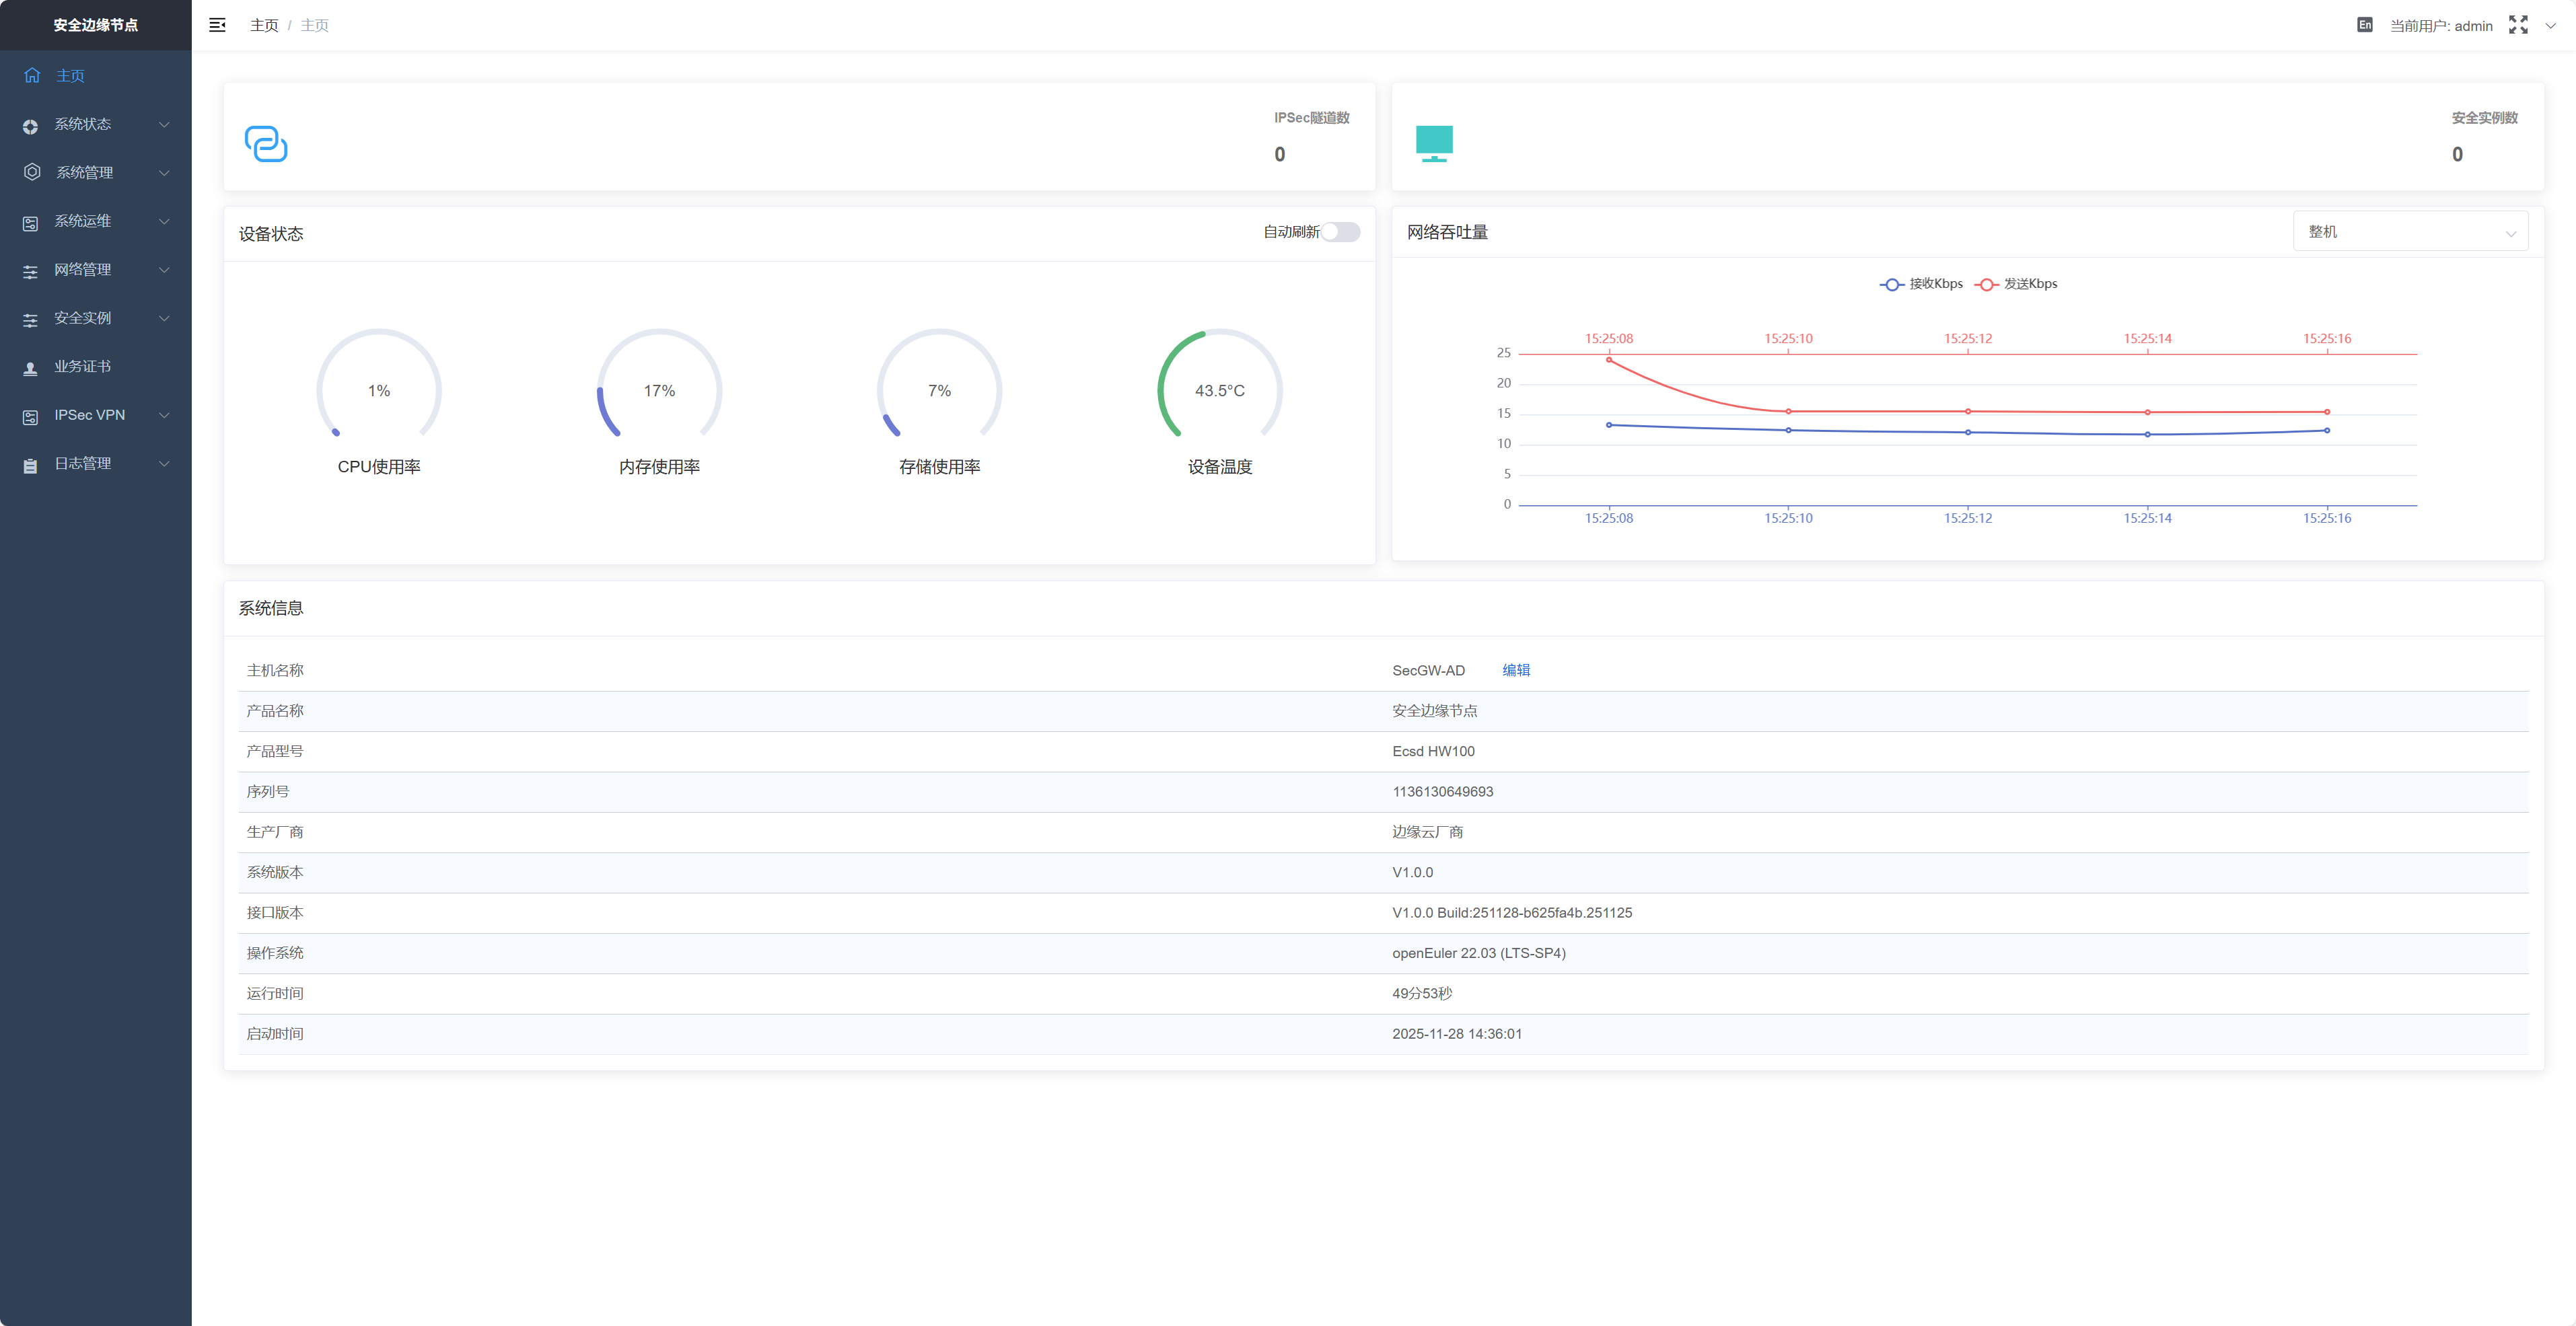This screenshot has height=1326, width=2576.
Task: Toggle fullscreen mode icon
Action: pos(2517,25)
